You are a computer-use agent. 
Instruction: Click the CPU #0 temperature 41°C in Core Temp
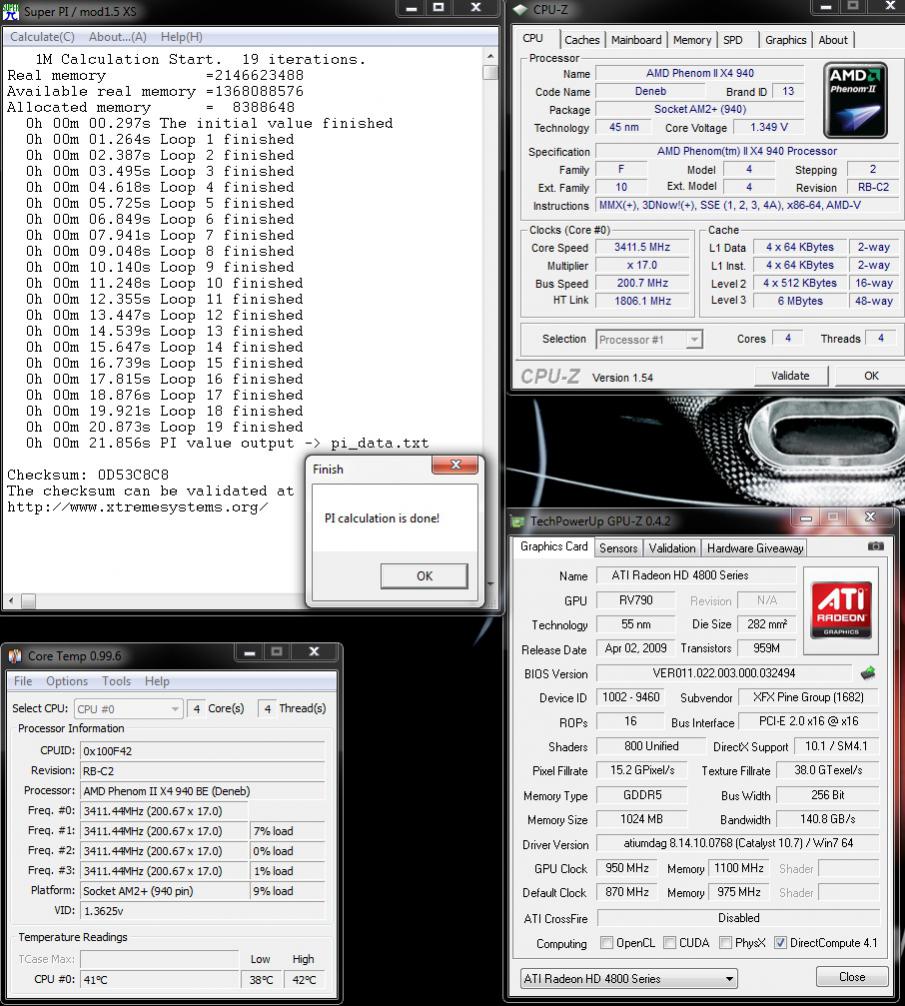160,980
